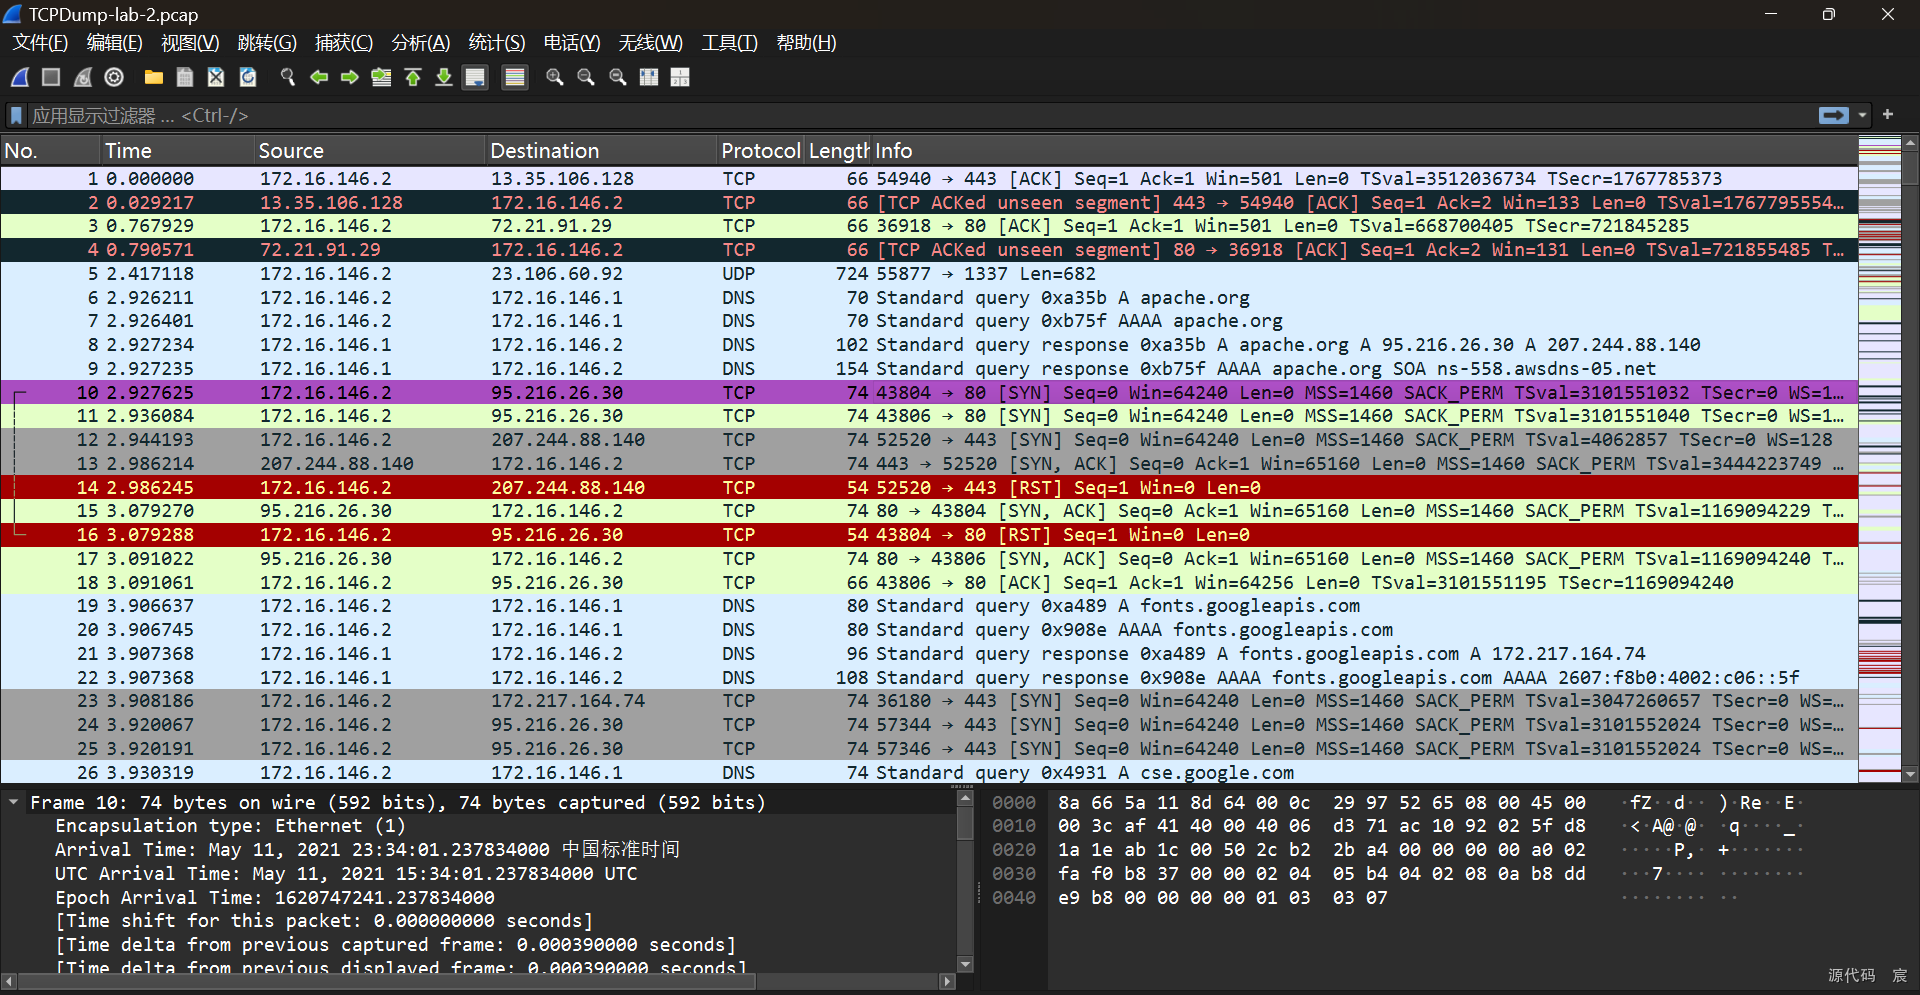Click the packet list scrollbar down arrow
1920x995 pixels.
[x=1910, y=774]
